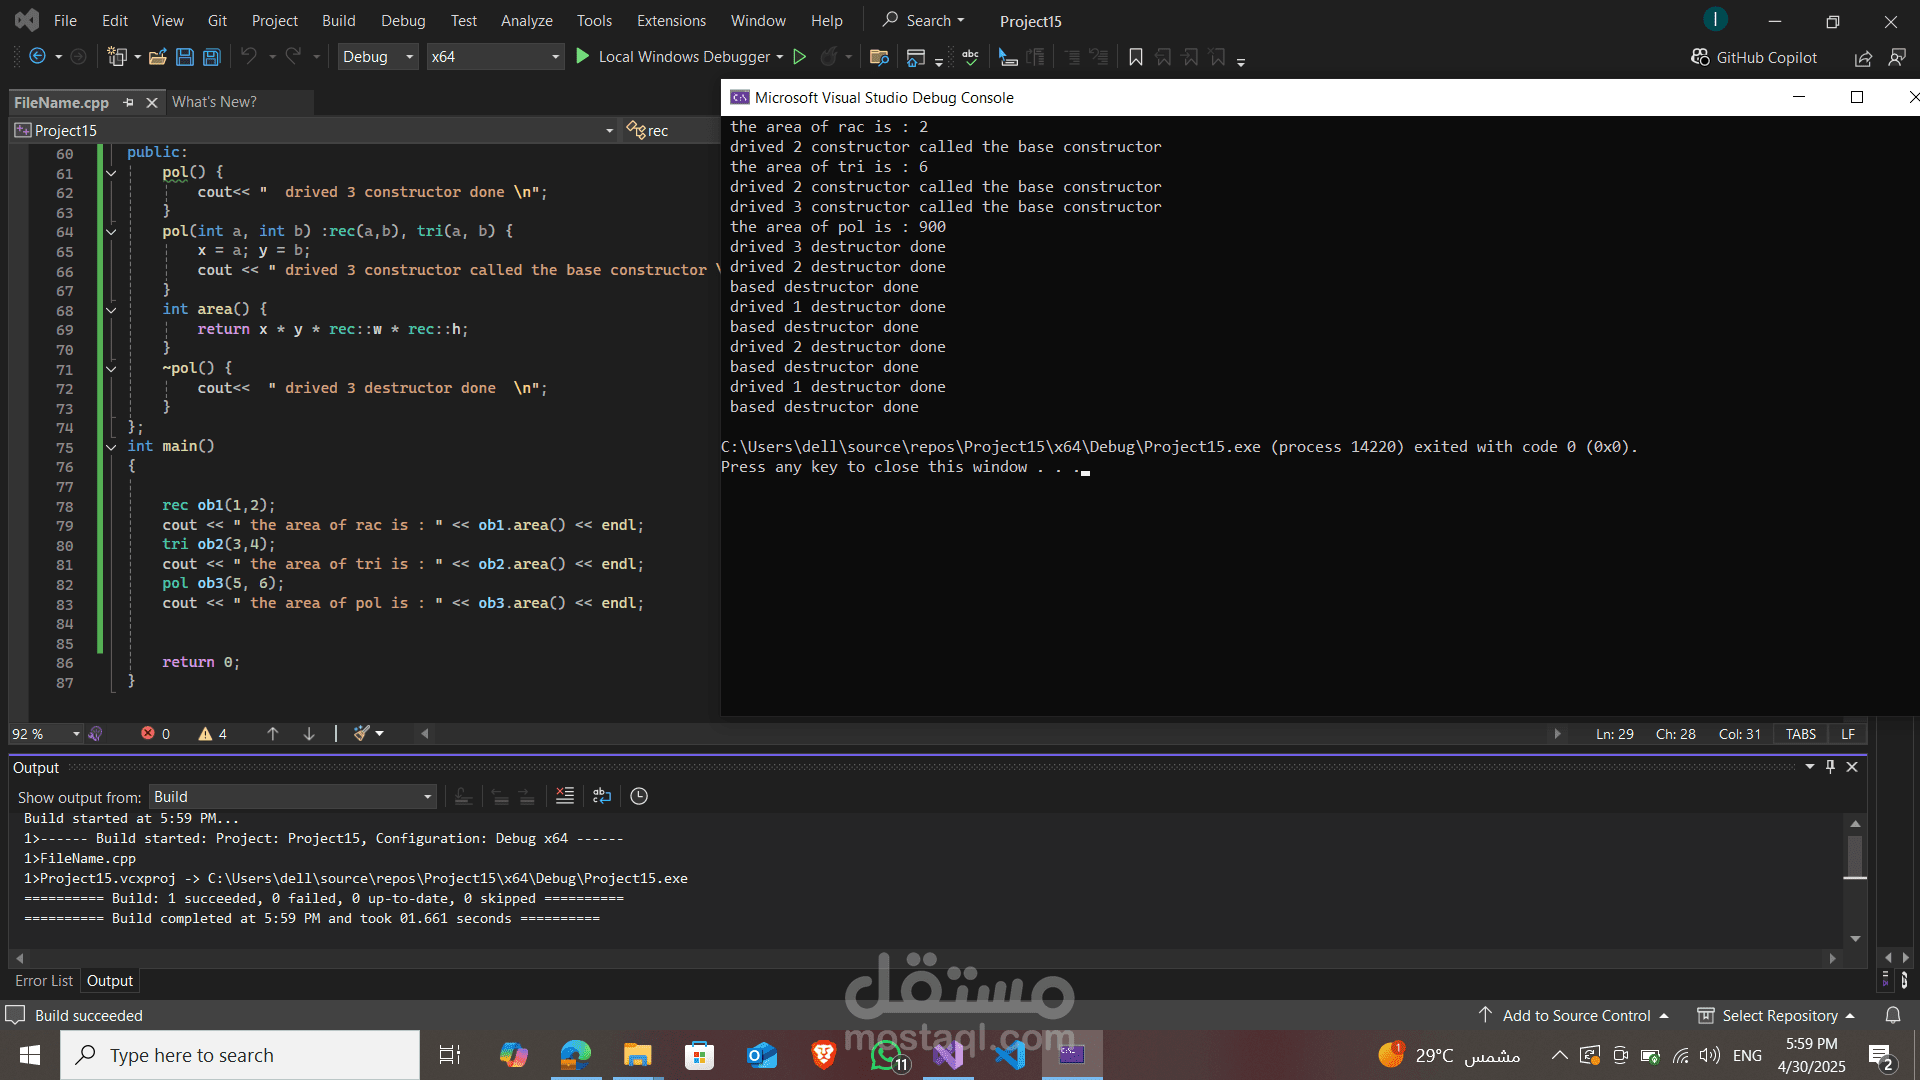This screenshot has width=1920, height=1080.
Task: Click the Find in Files folder icon
Action: pyautogui.click(x=879, y=57)
